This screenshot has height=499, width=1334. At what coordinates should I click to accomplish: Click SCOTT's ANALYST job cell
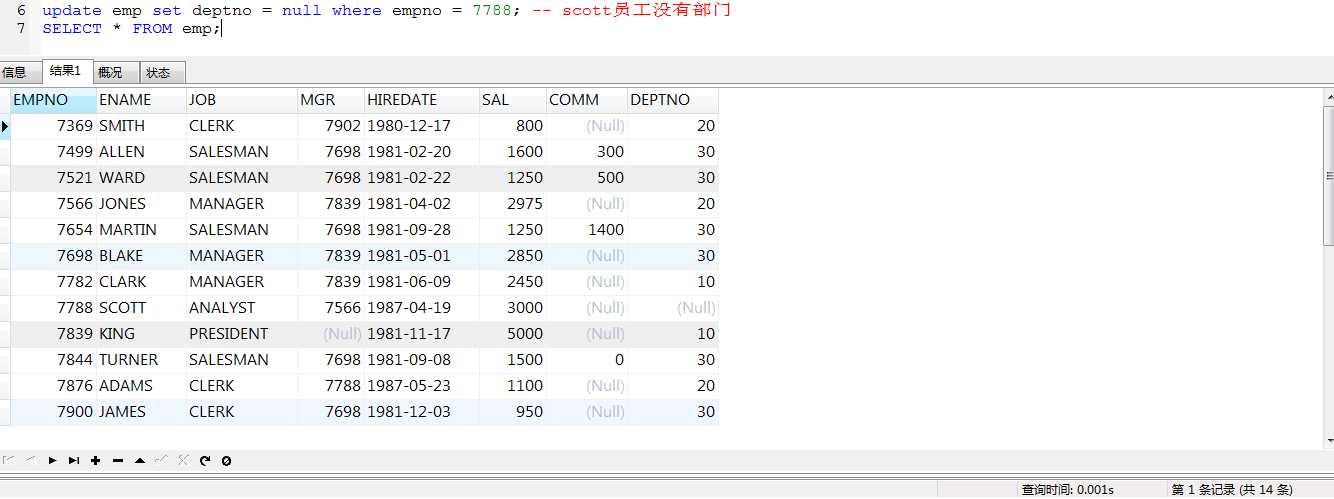click(242, 308)
